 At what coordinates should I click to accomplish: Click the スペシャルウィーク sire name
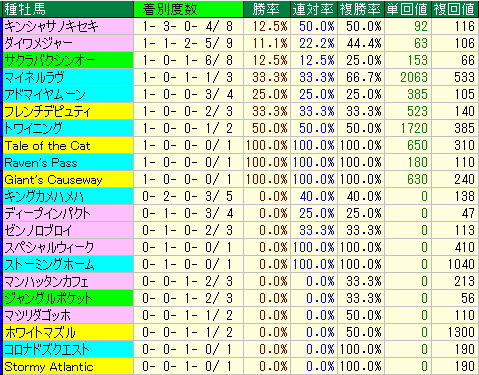[x=49, y=247]
